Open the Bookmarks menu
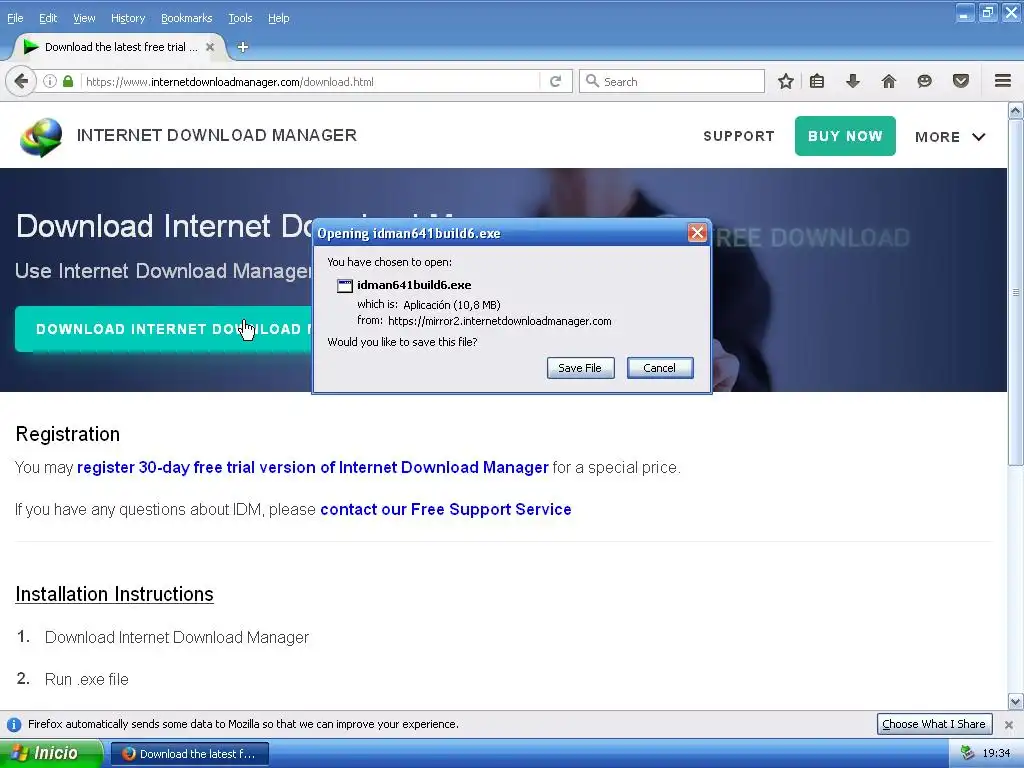This screenshot has height=768, width=1024. [187, 18]
